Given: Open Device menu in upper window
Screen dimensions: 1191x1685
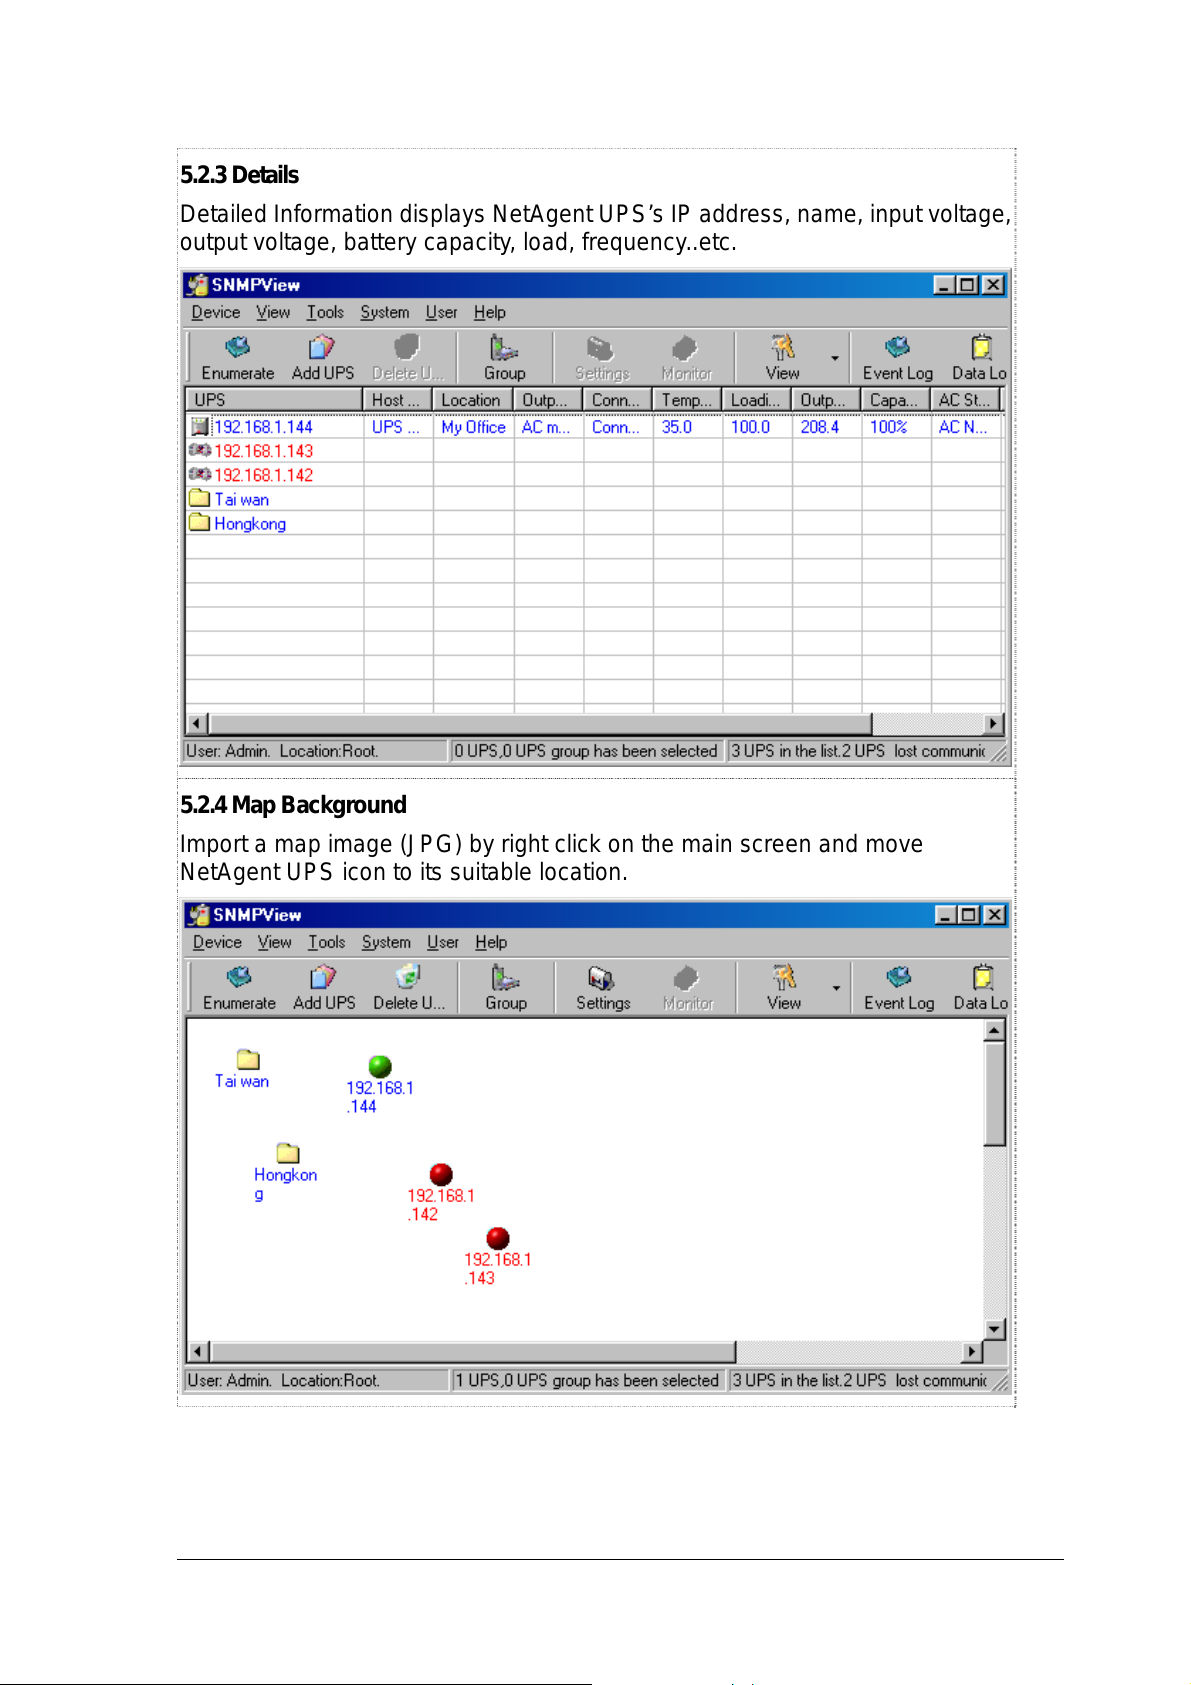Looking at the screenshot, I should click(x=216, y=312).
